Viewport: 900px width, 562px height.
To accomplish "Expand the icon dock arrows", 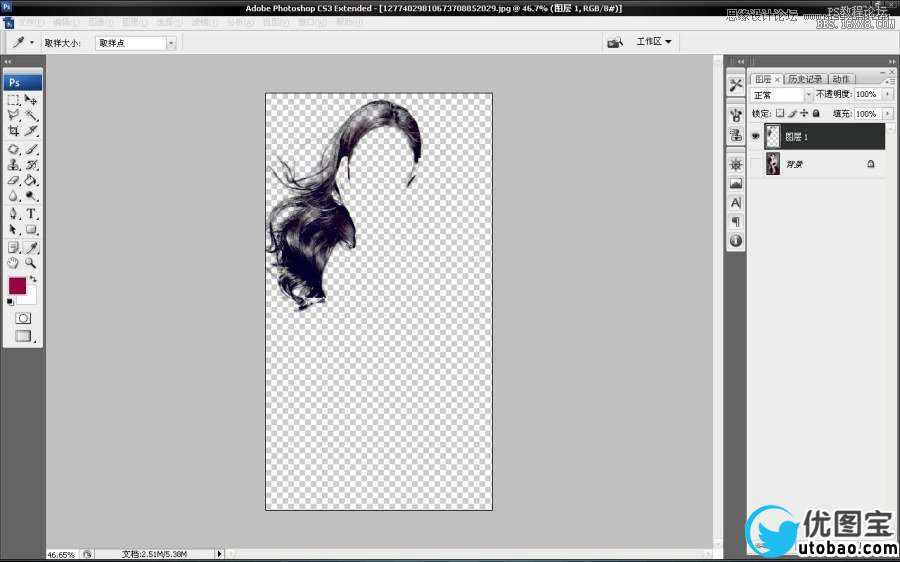I will 741,61.
